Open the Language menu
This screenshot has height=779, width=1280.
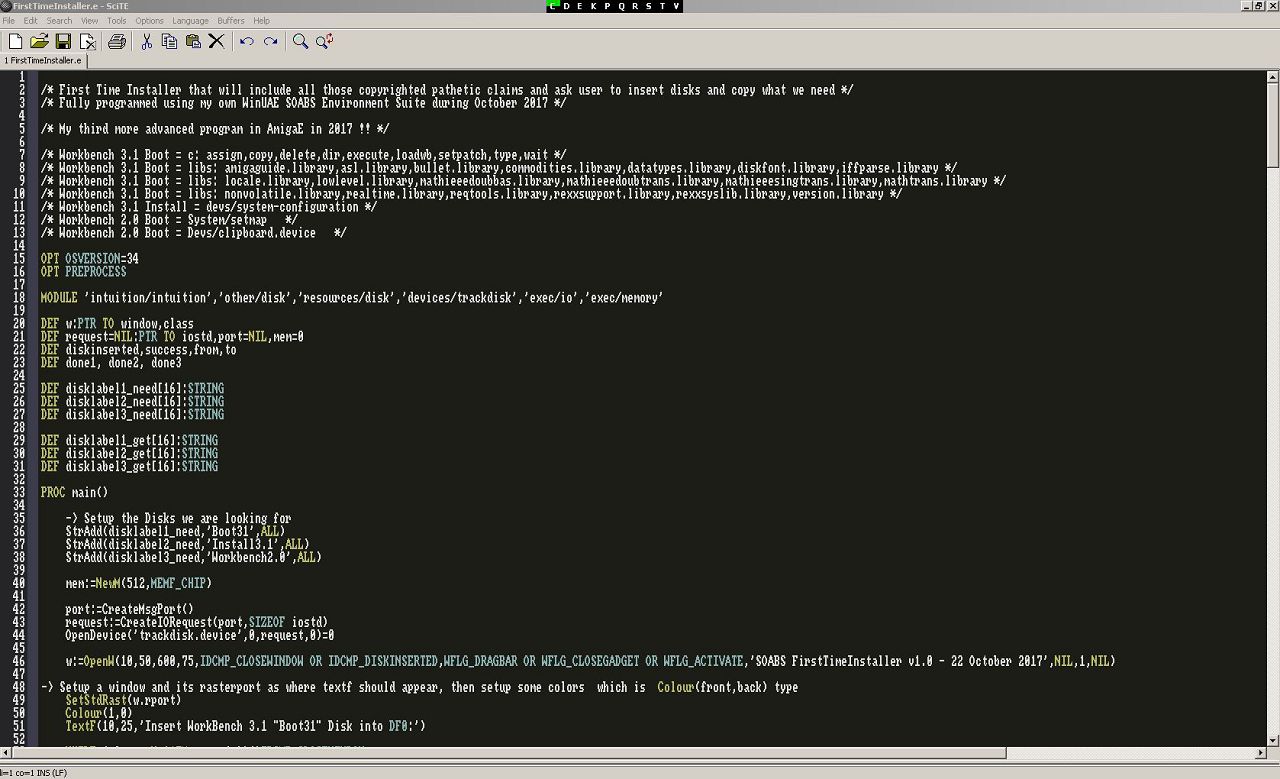click(190, 20)
